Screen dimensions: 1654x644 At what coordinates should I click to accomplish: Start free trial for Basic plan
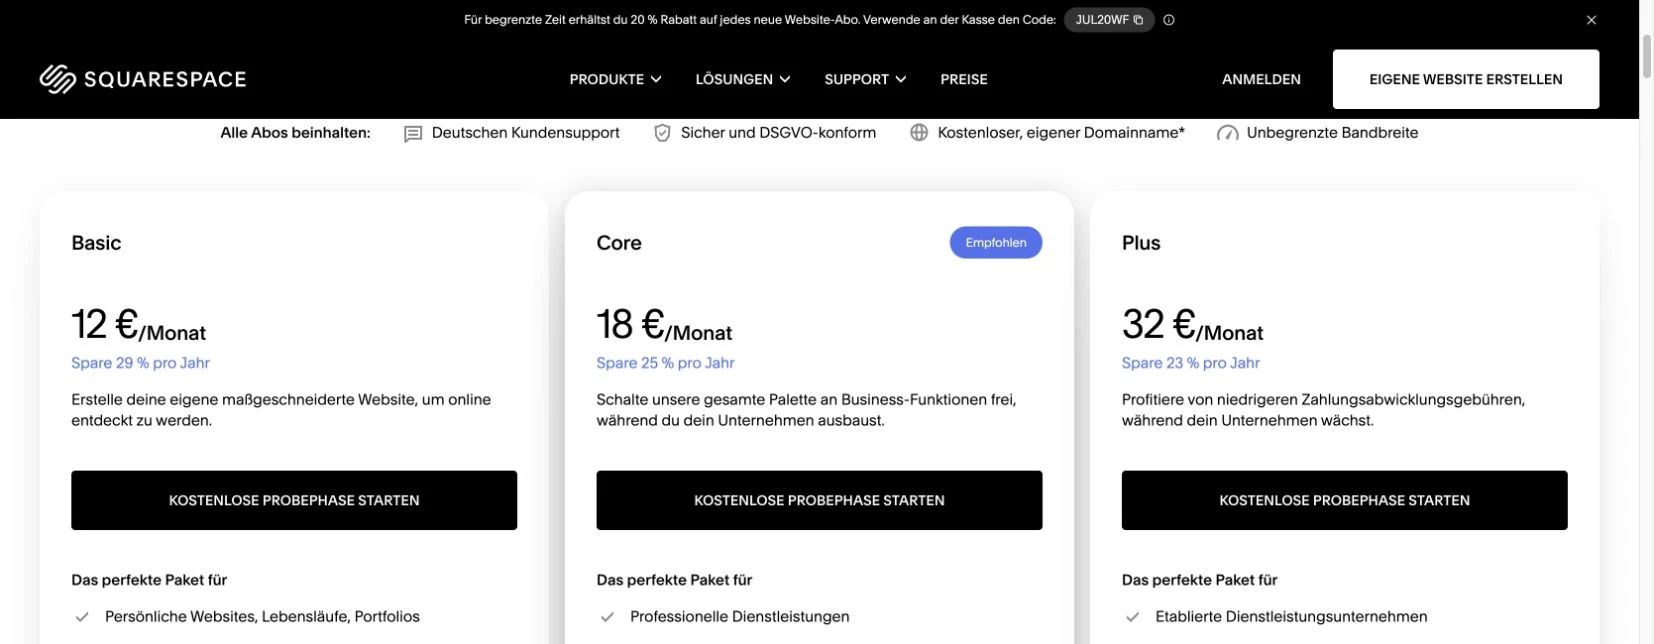pos(294,500)
